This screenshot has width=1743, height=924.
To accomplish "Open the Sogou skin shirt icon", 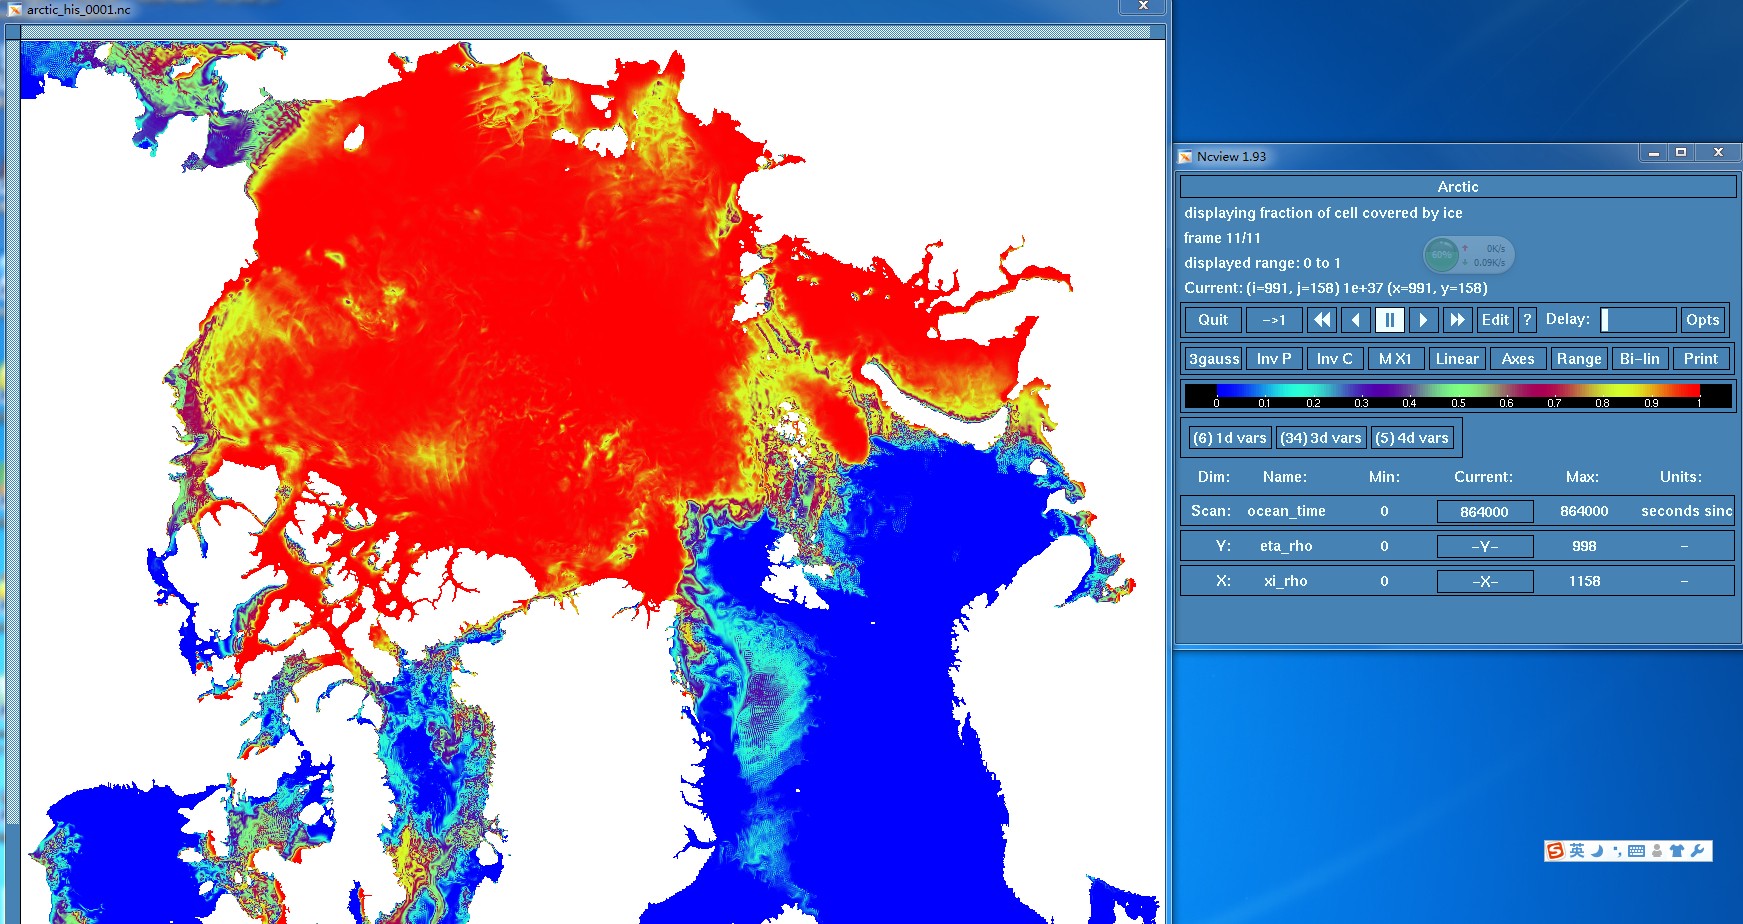I will point(1677,851).
